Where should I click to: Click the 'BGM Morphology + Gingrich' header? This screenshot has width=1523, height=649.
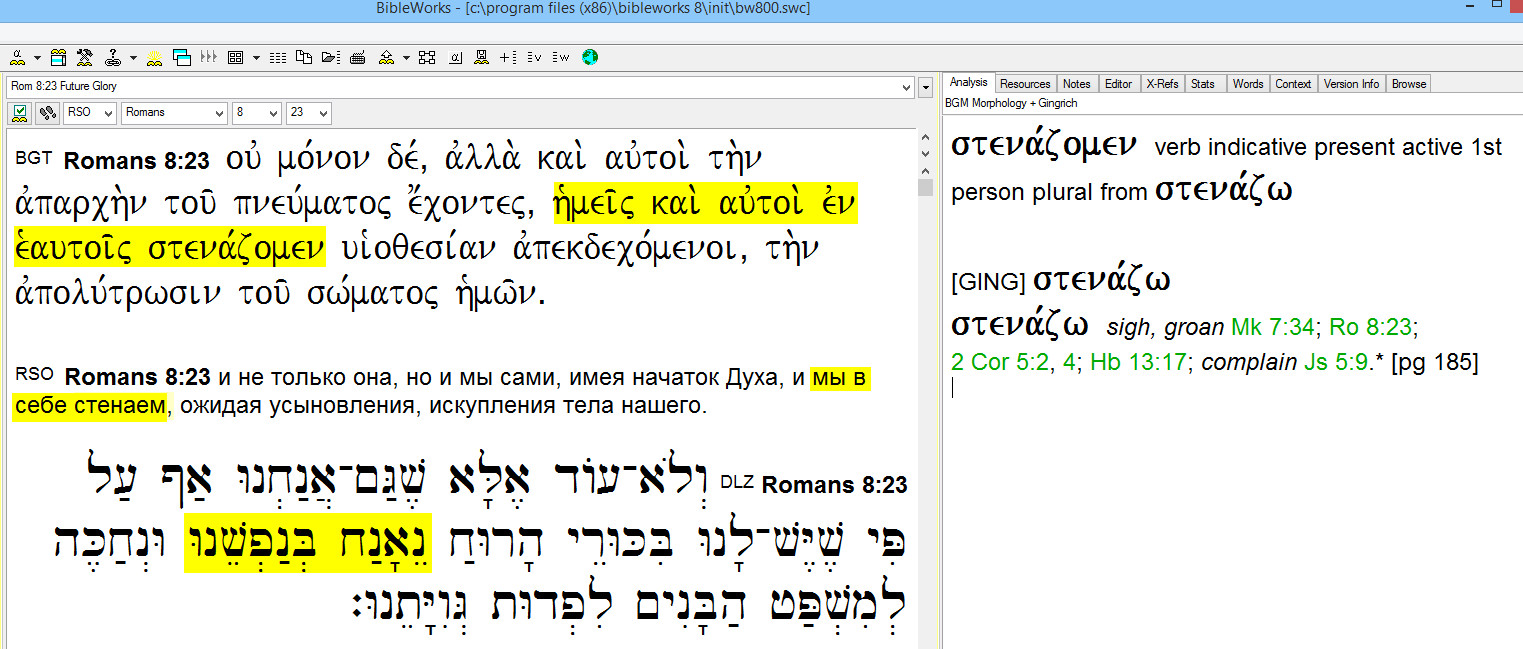tap(1011, 103)
